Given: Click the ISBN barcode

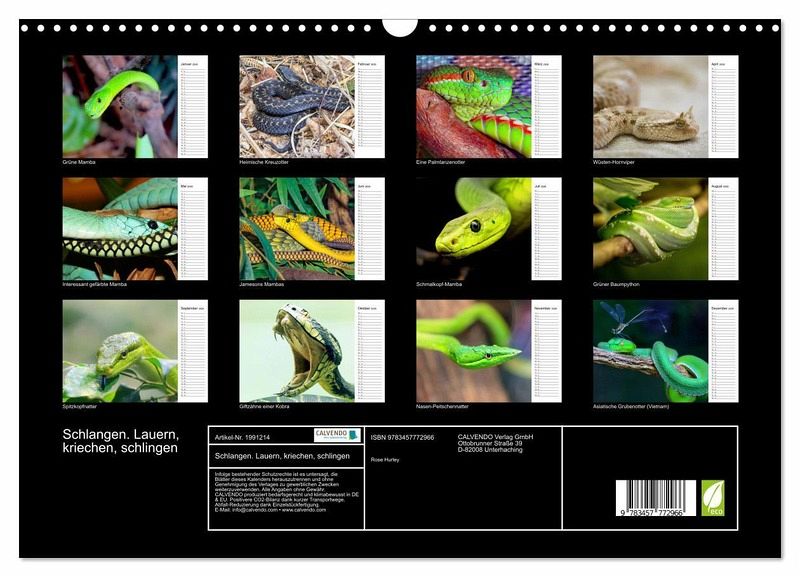Looking at the screenshot, I should point(655,498).
